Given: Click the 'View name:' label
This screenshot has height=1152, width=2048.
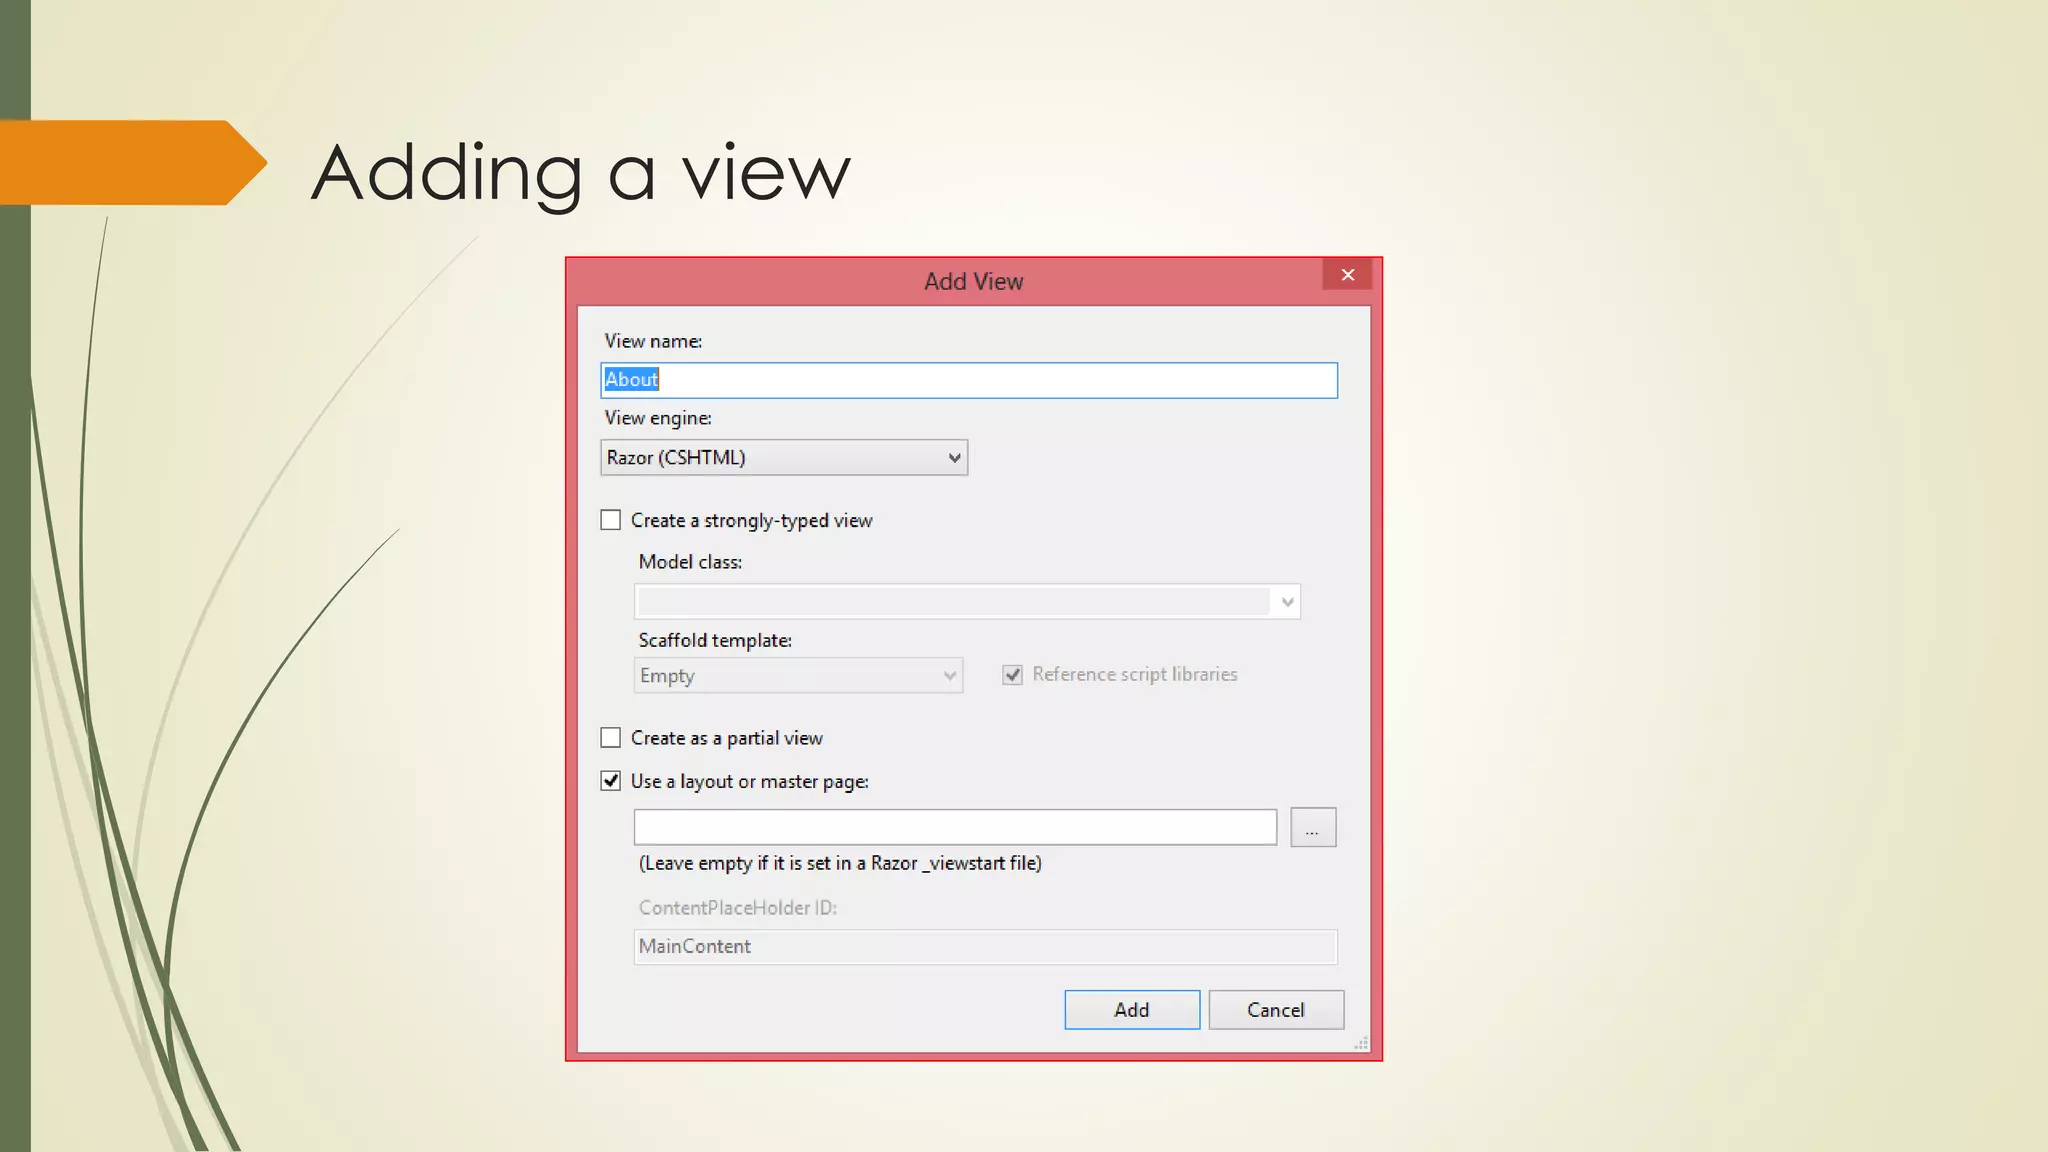Looking at the screenshot, I should 653,341.
